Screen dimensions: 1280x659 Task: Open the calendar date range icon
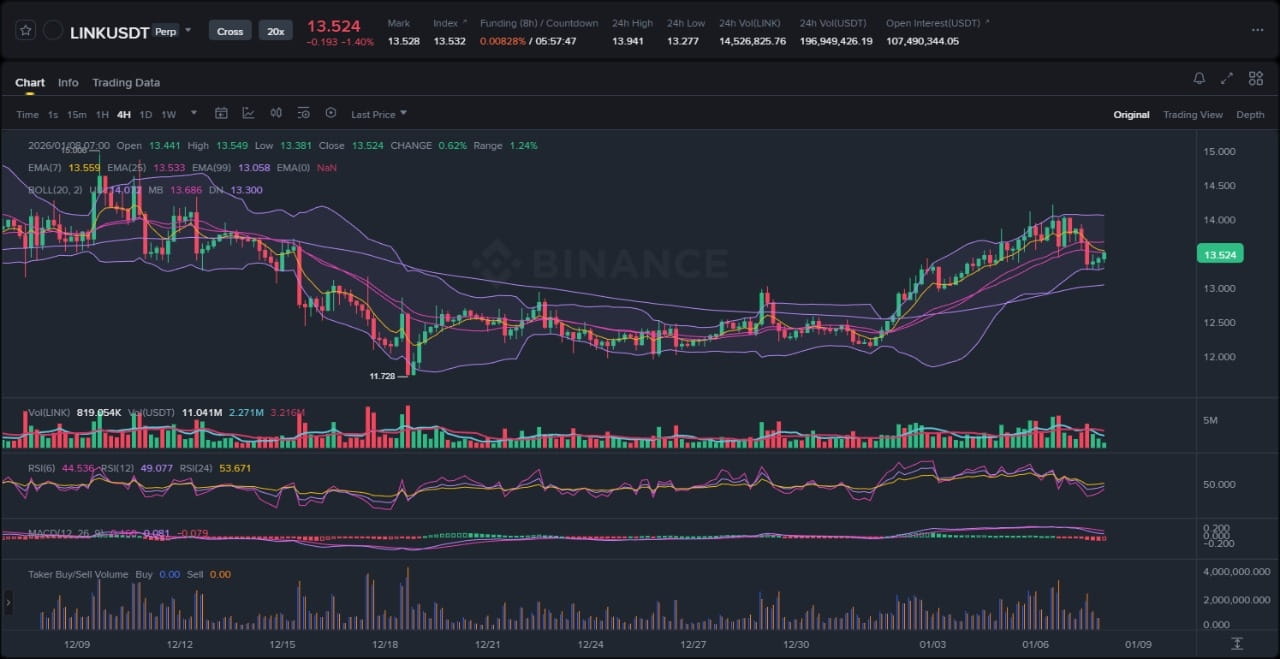[221, 114]
